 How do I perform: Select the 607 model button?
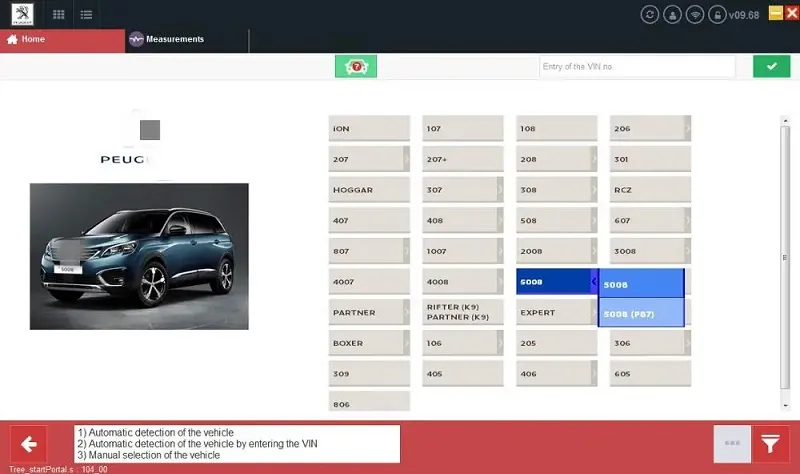pyautogui.click(x=651, y=220)
